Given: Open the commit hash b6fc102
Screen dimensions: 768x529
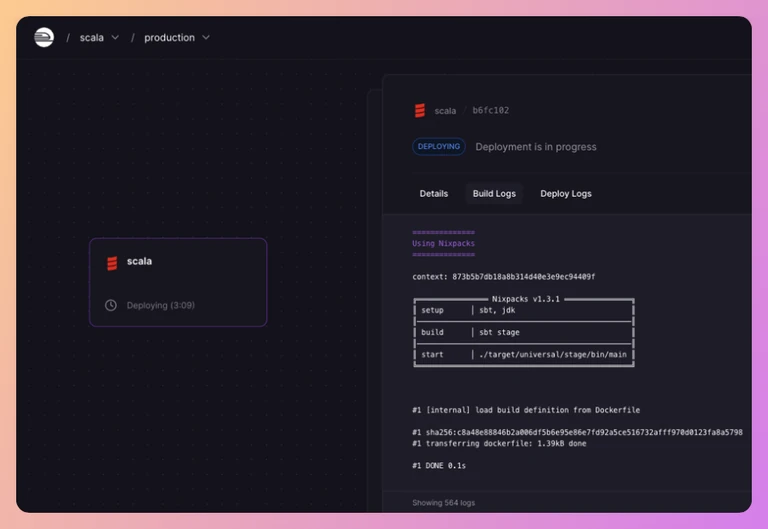Looking at the screenshot, I should tap(490, 110).
